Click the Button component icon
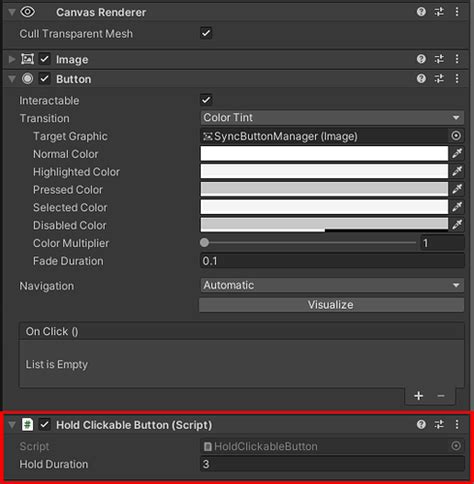 [x=27, y=79]
